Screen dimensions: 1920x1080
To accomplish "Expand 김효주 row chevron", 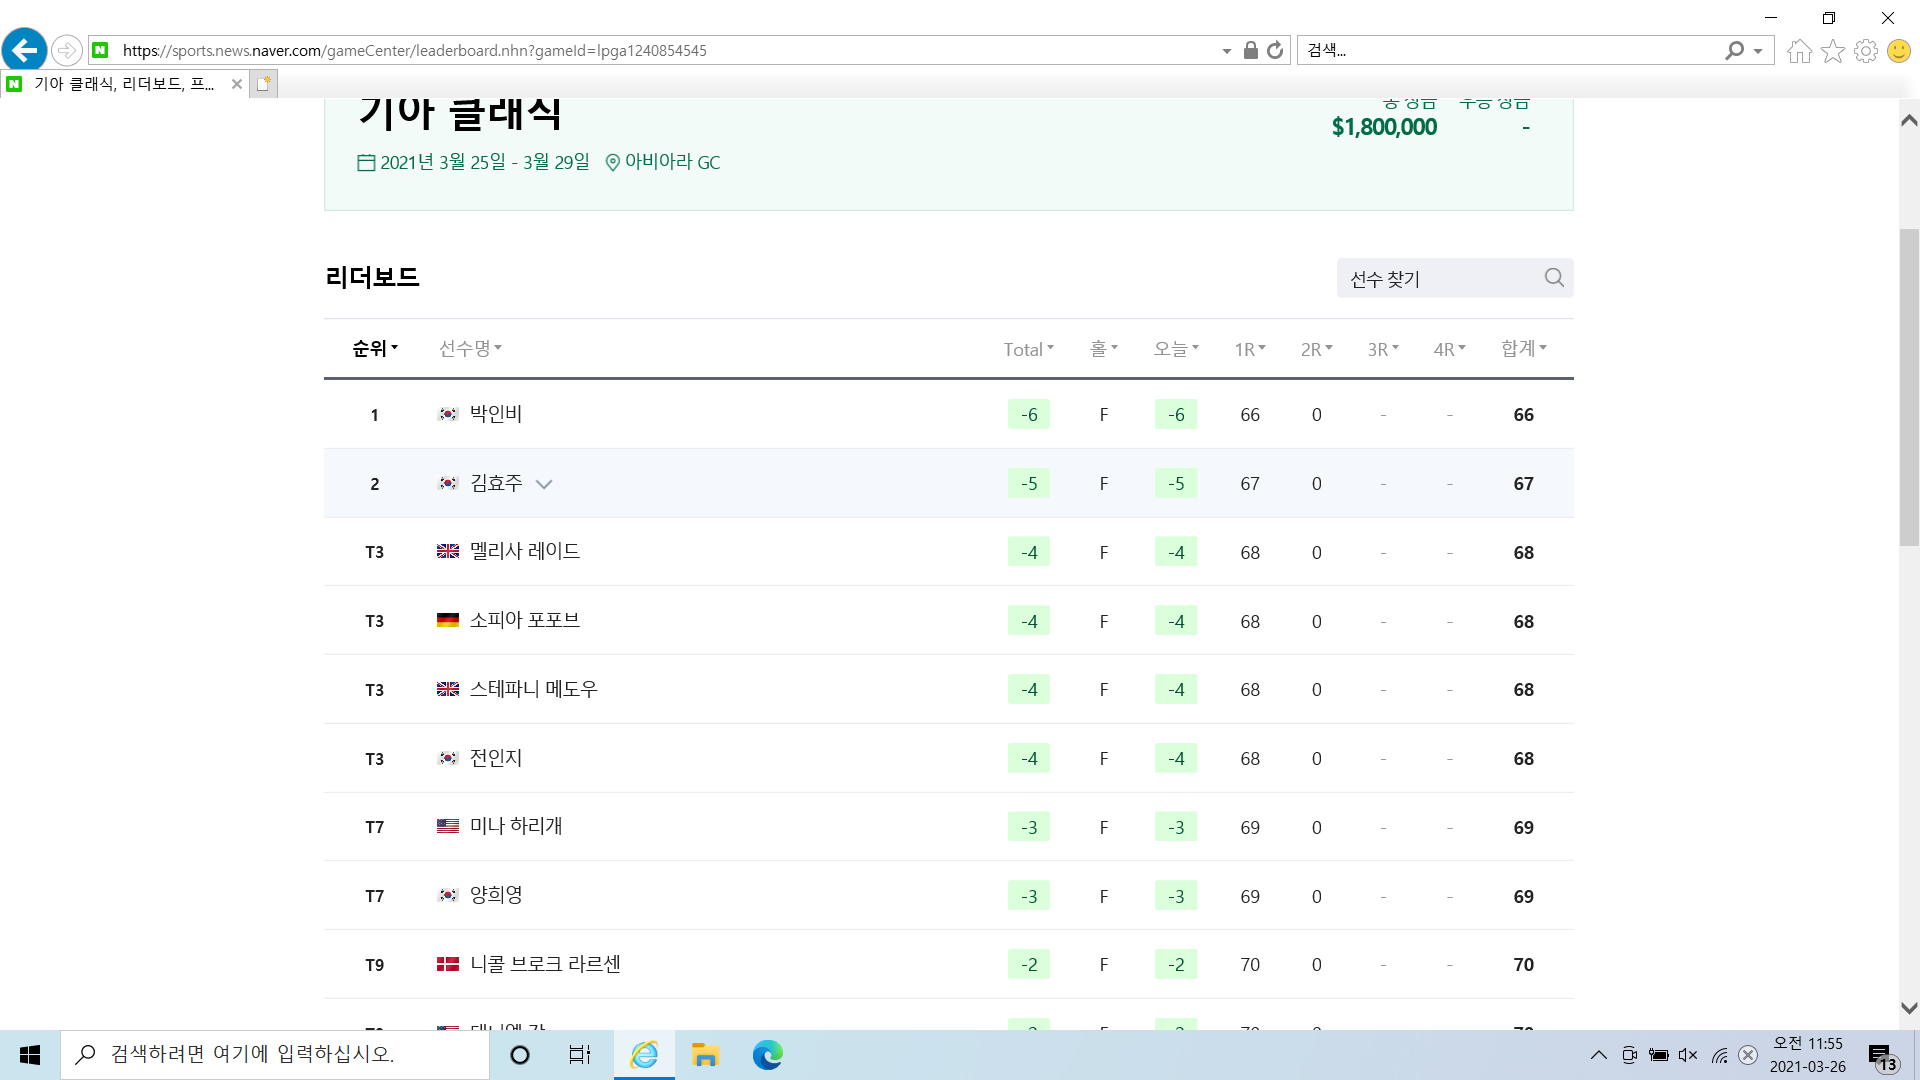I will (544, 484).
